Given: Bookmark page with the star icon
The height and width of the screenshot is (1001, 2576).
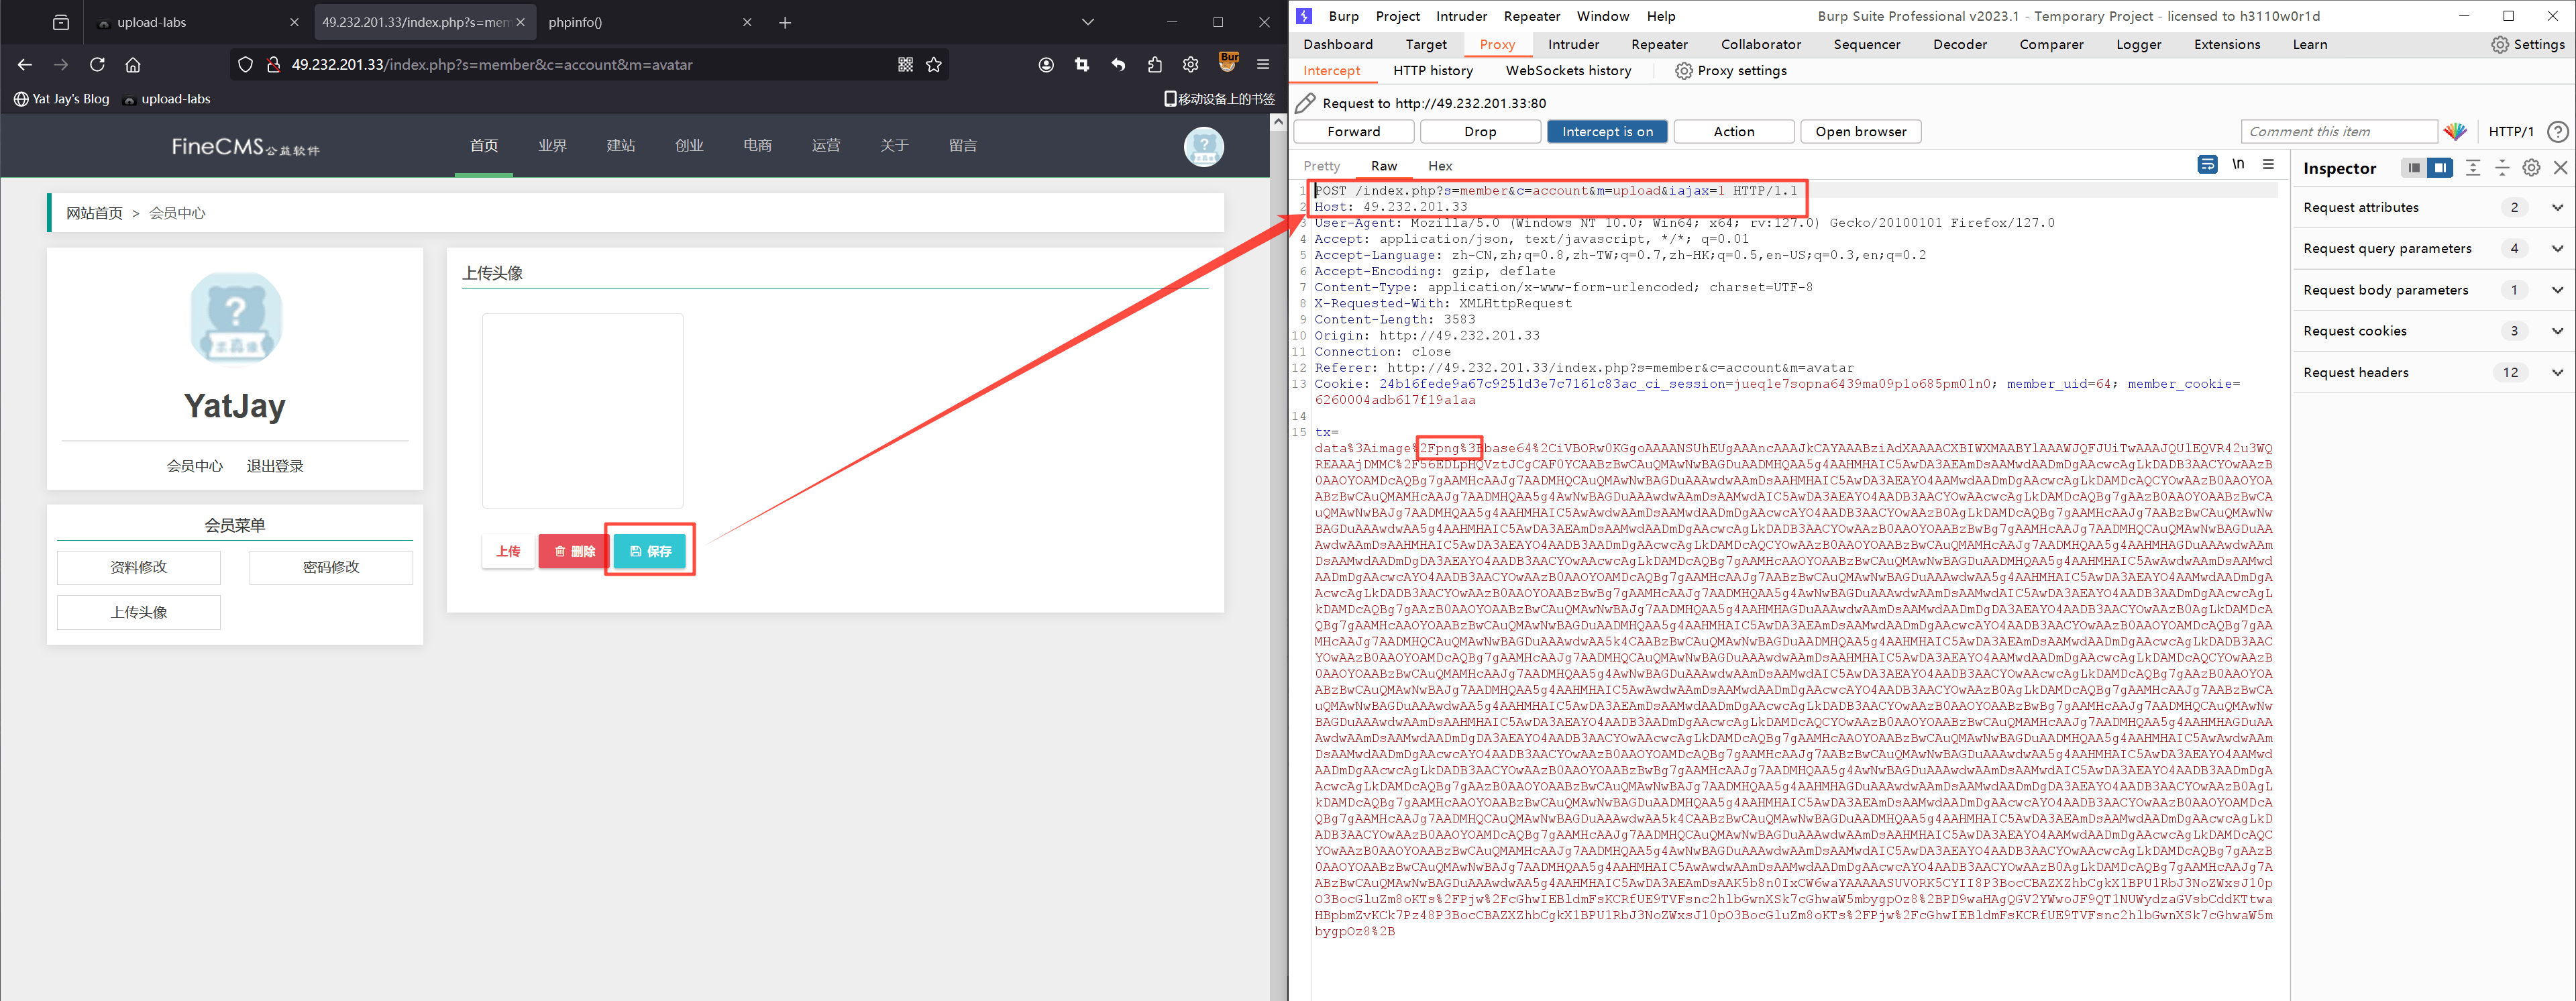Looking at the screenshot, I should tap(934, 65).
